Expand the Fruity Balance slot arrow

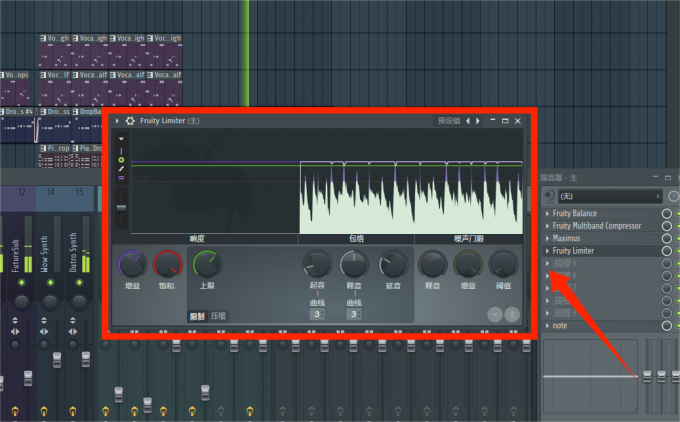547,213
